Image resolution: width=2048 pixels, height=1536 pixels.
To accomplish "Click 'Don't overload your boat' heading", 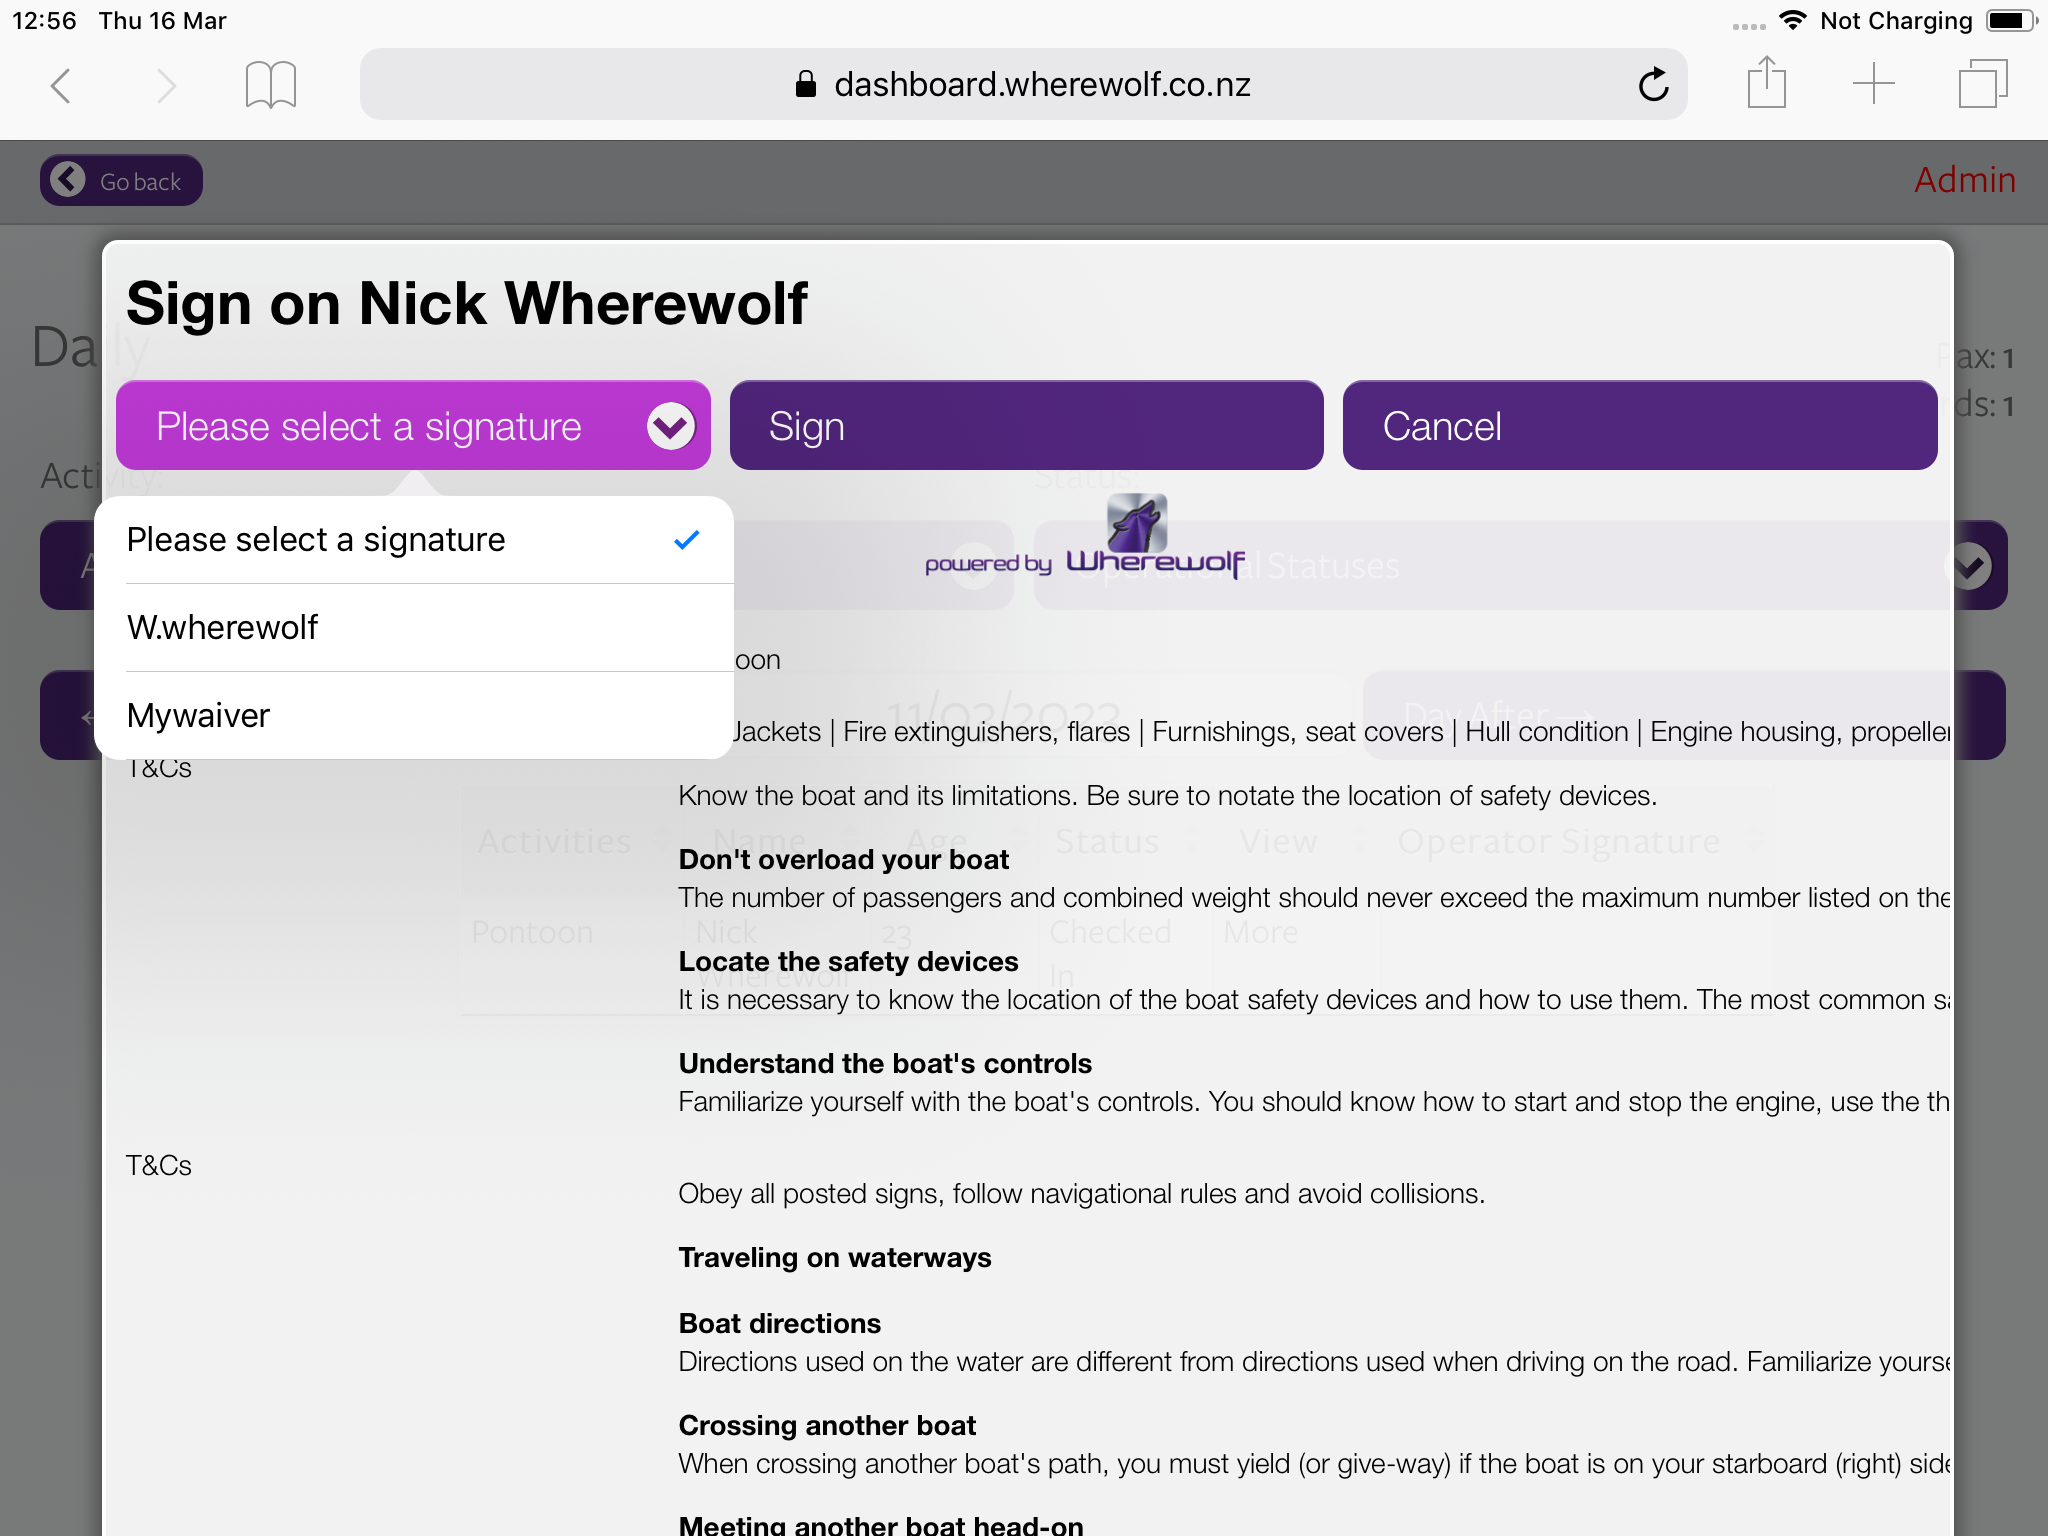I will [x=843, y=860].
